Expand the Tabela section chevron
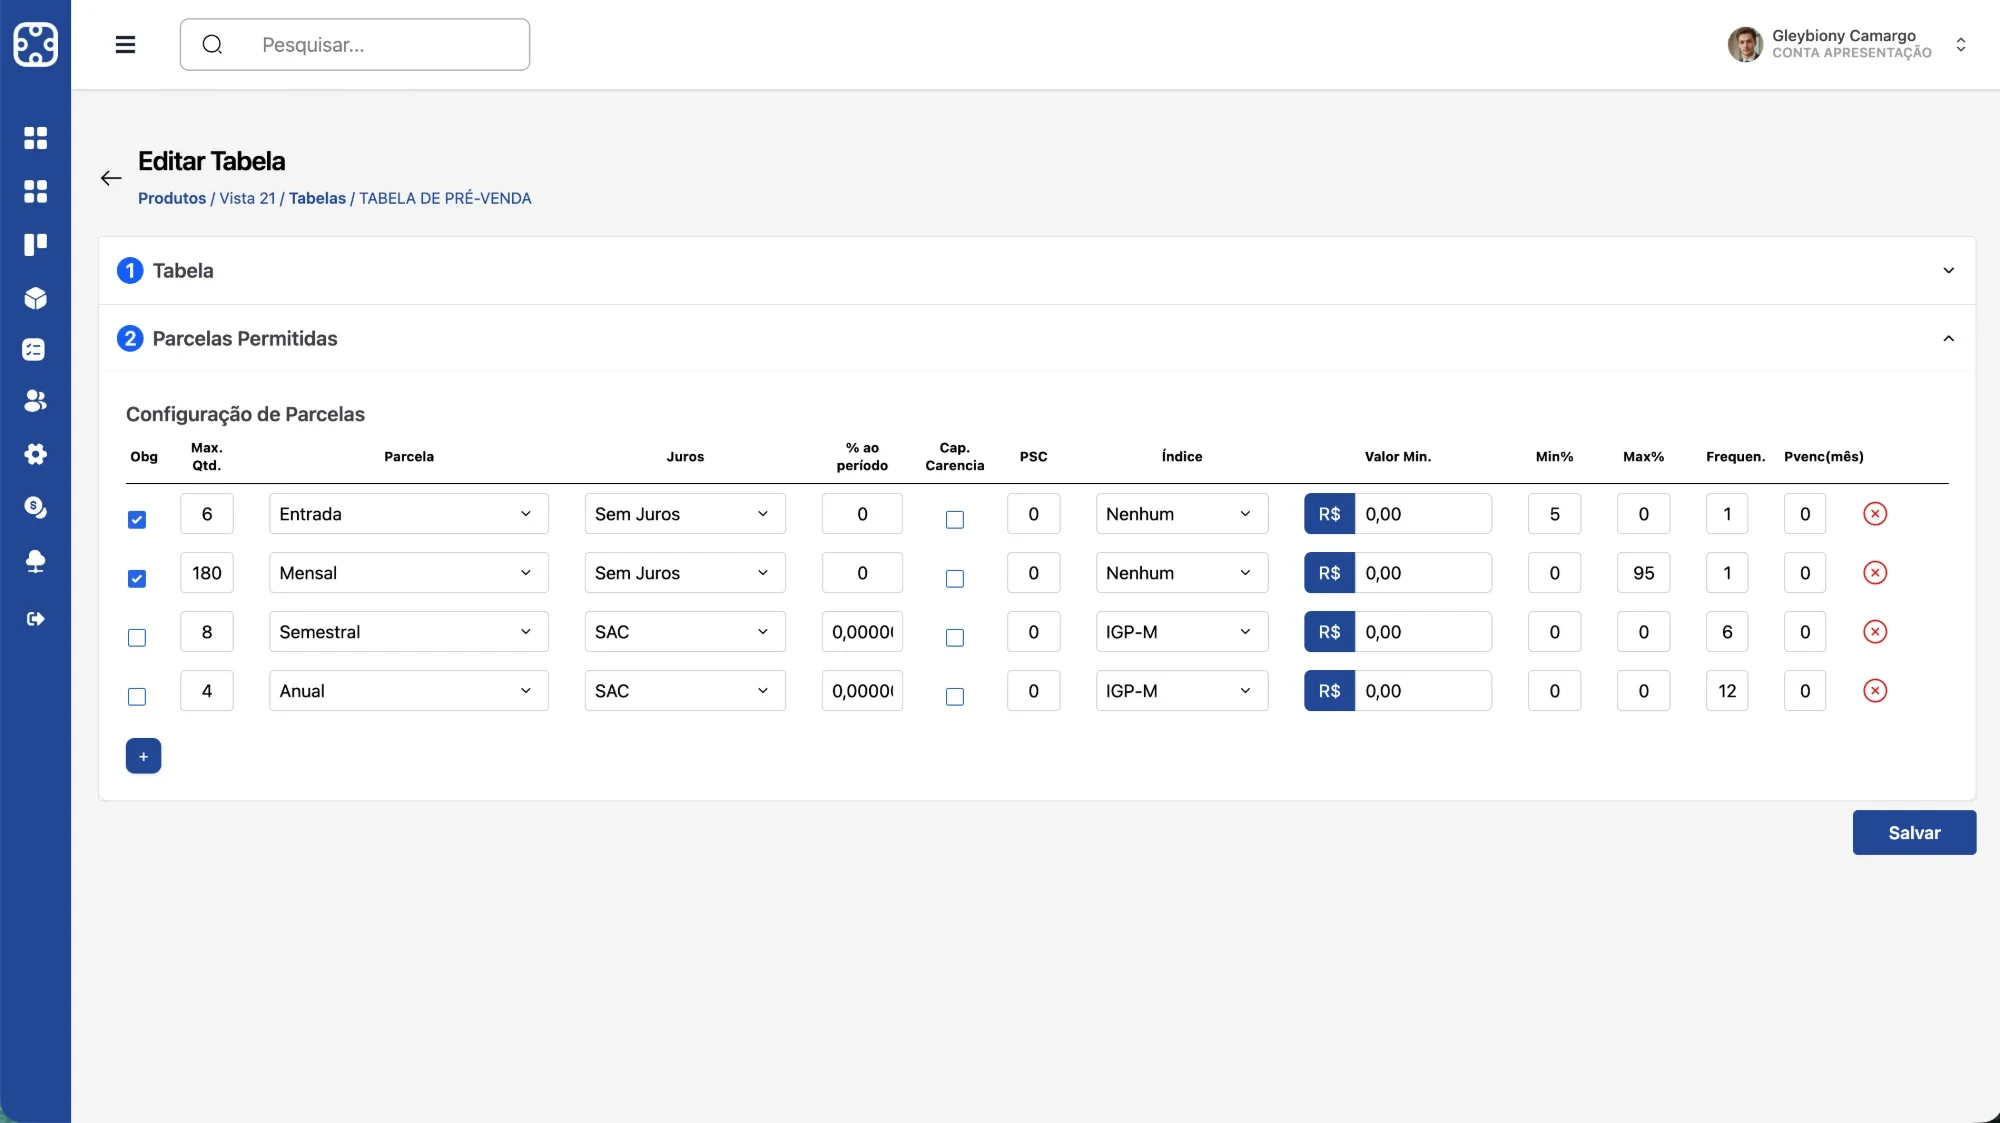This screenshot has height=1123, width=2000. [x=1948, y=271]
